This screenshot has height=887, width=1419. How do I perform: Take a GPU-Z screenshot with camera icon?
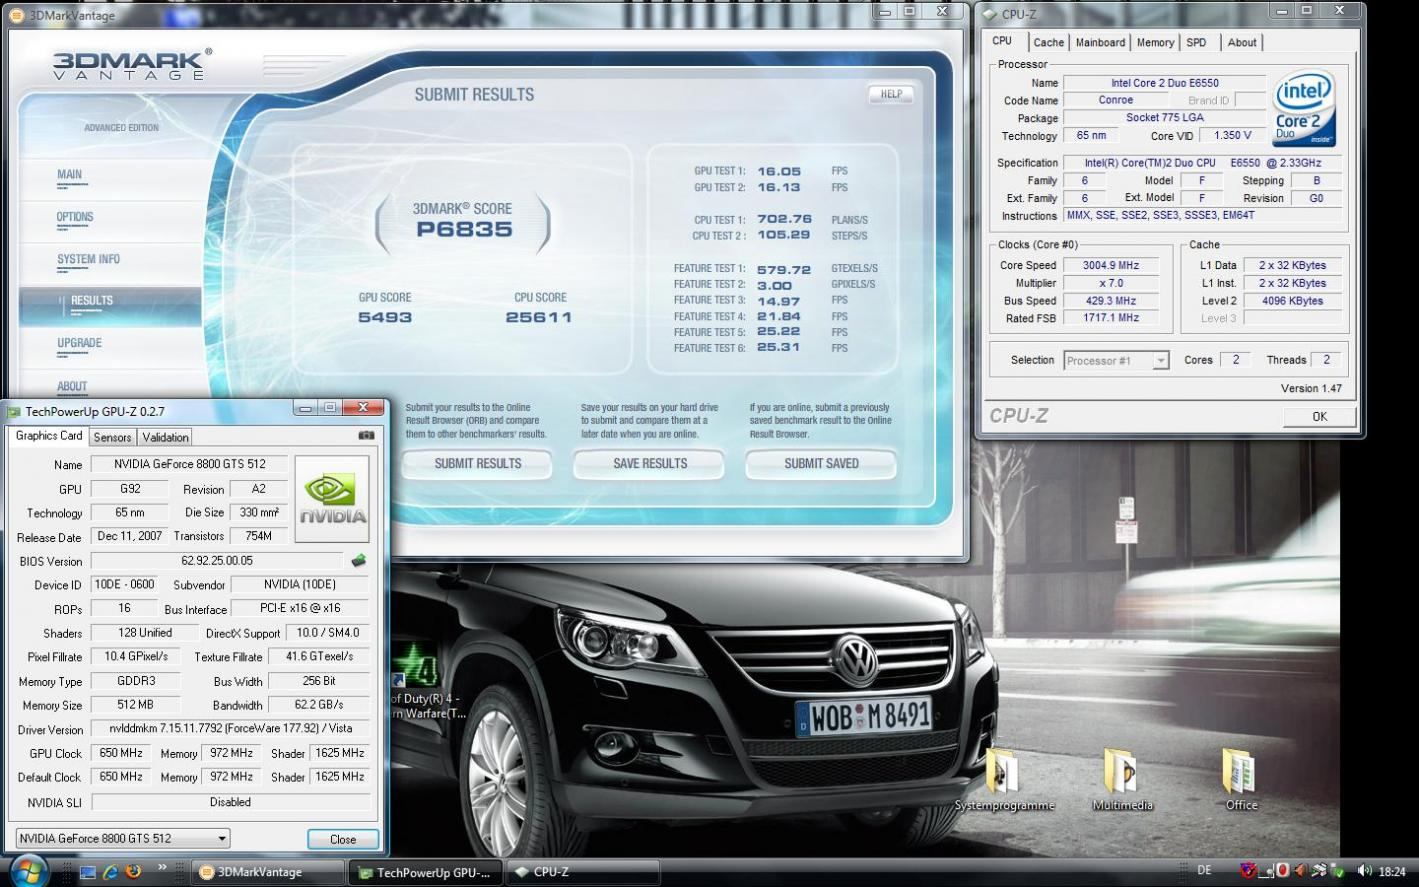tap(366, 436)
